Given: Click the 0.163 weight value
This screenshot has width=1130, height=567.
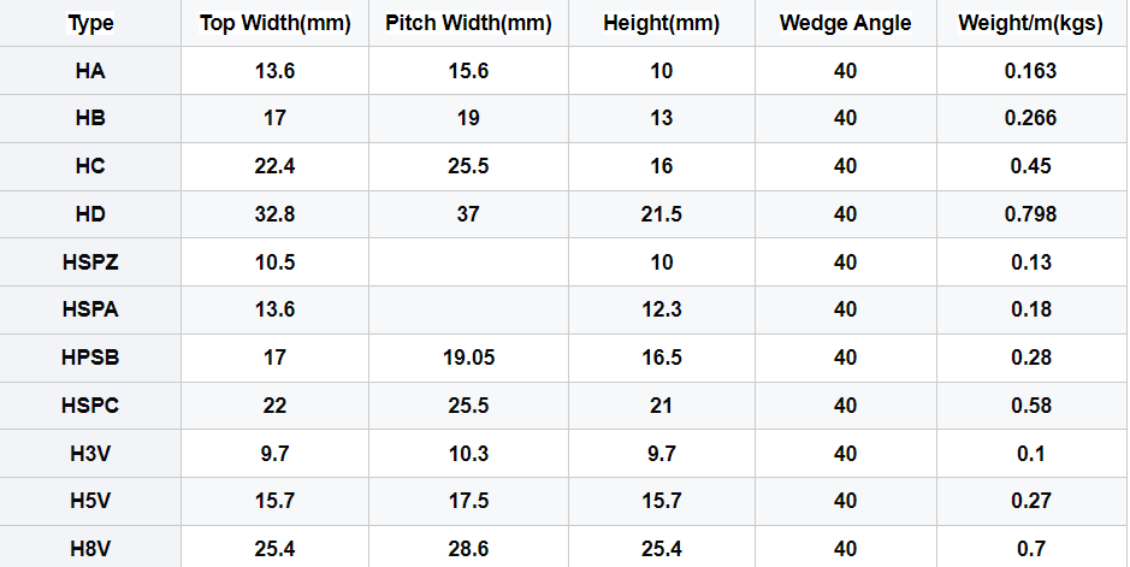Looking at the screenshot, I should 1031,71.
